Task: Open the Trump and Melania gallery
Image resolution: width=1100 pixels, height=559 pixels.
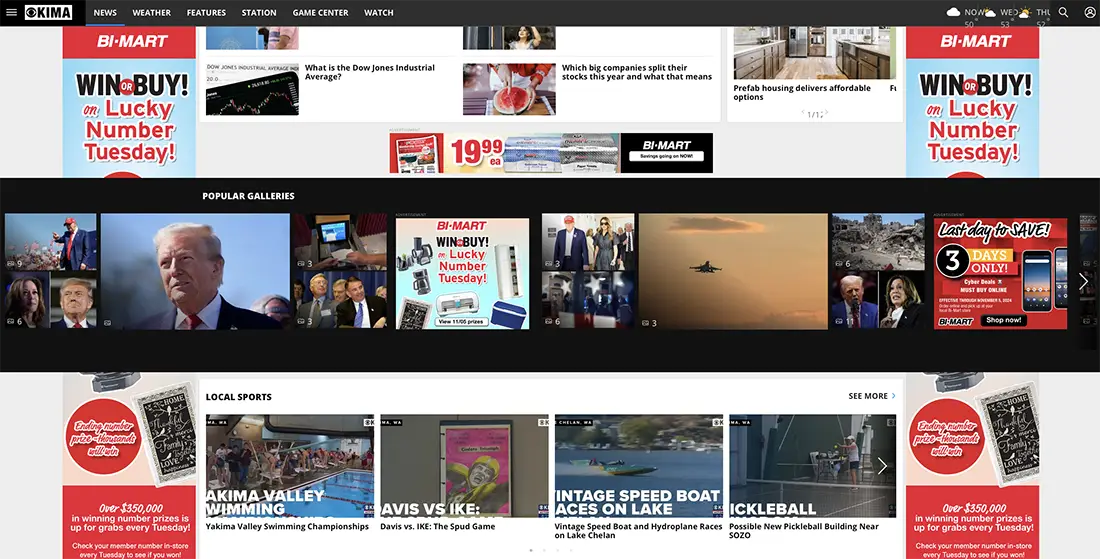Action: click(x=588, y=242)
